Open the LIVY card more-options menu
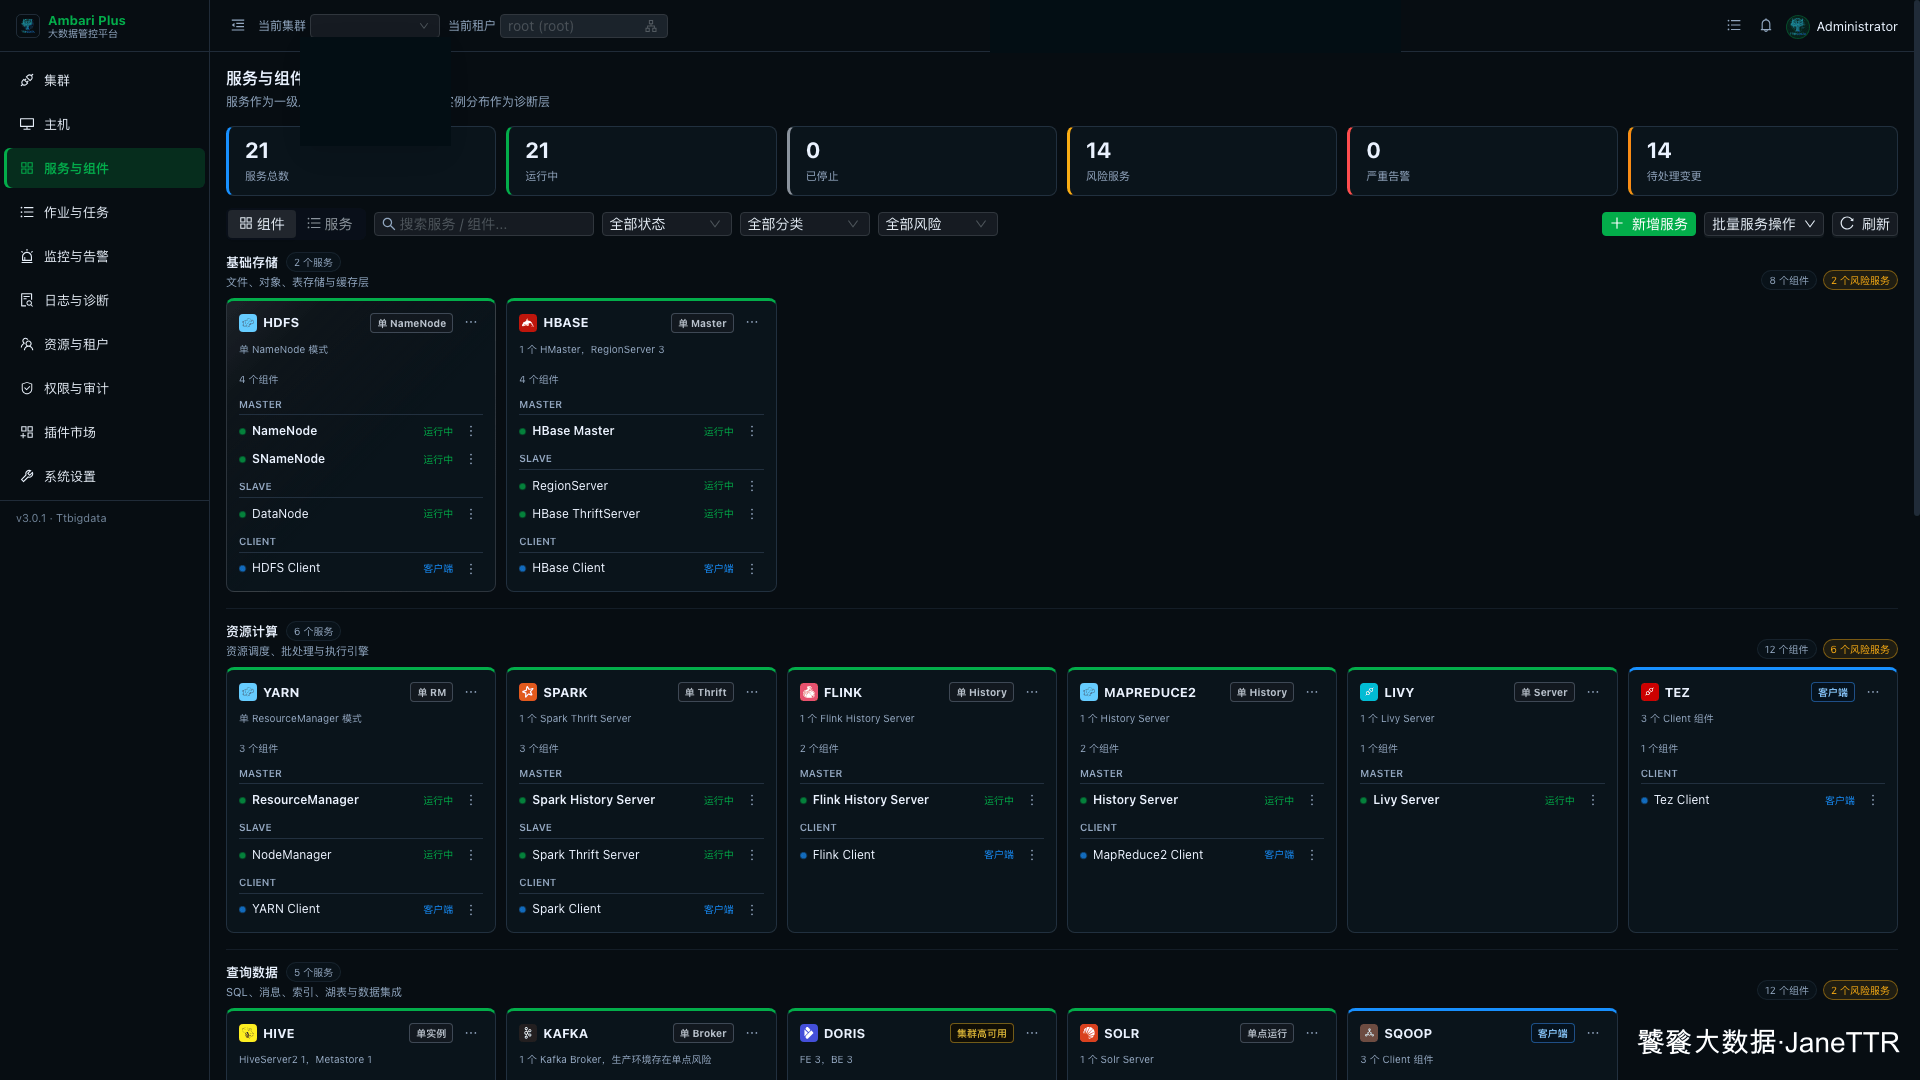Image resolution: width=1920 pixels, height=1080 pixels. [x=1593, y=692]
